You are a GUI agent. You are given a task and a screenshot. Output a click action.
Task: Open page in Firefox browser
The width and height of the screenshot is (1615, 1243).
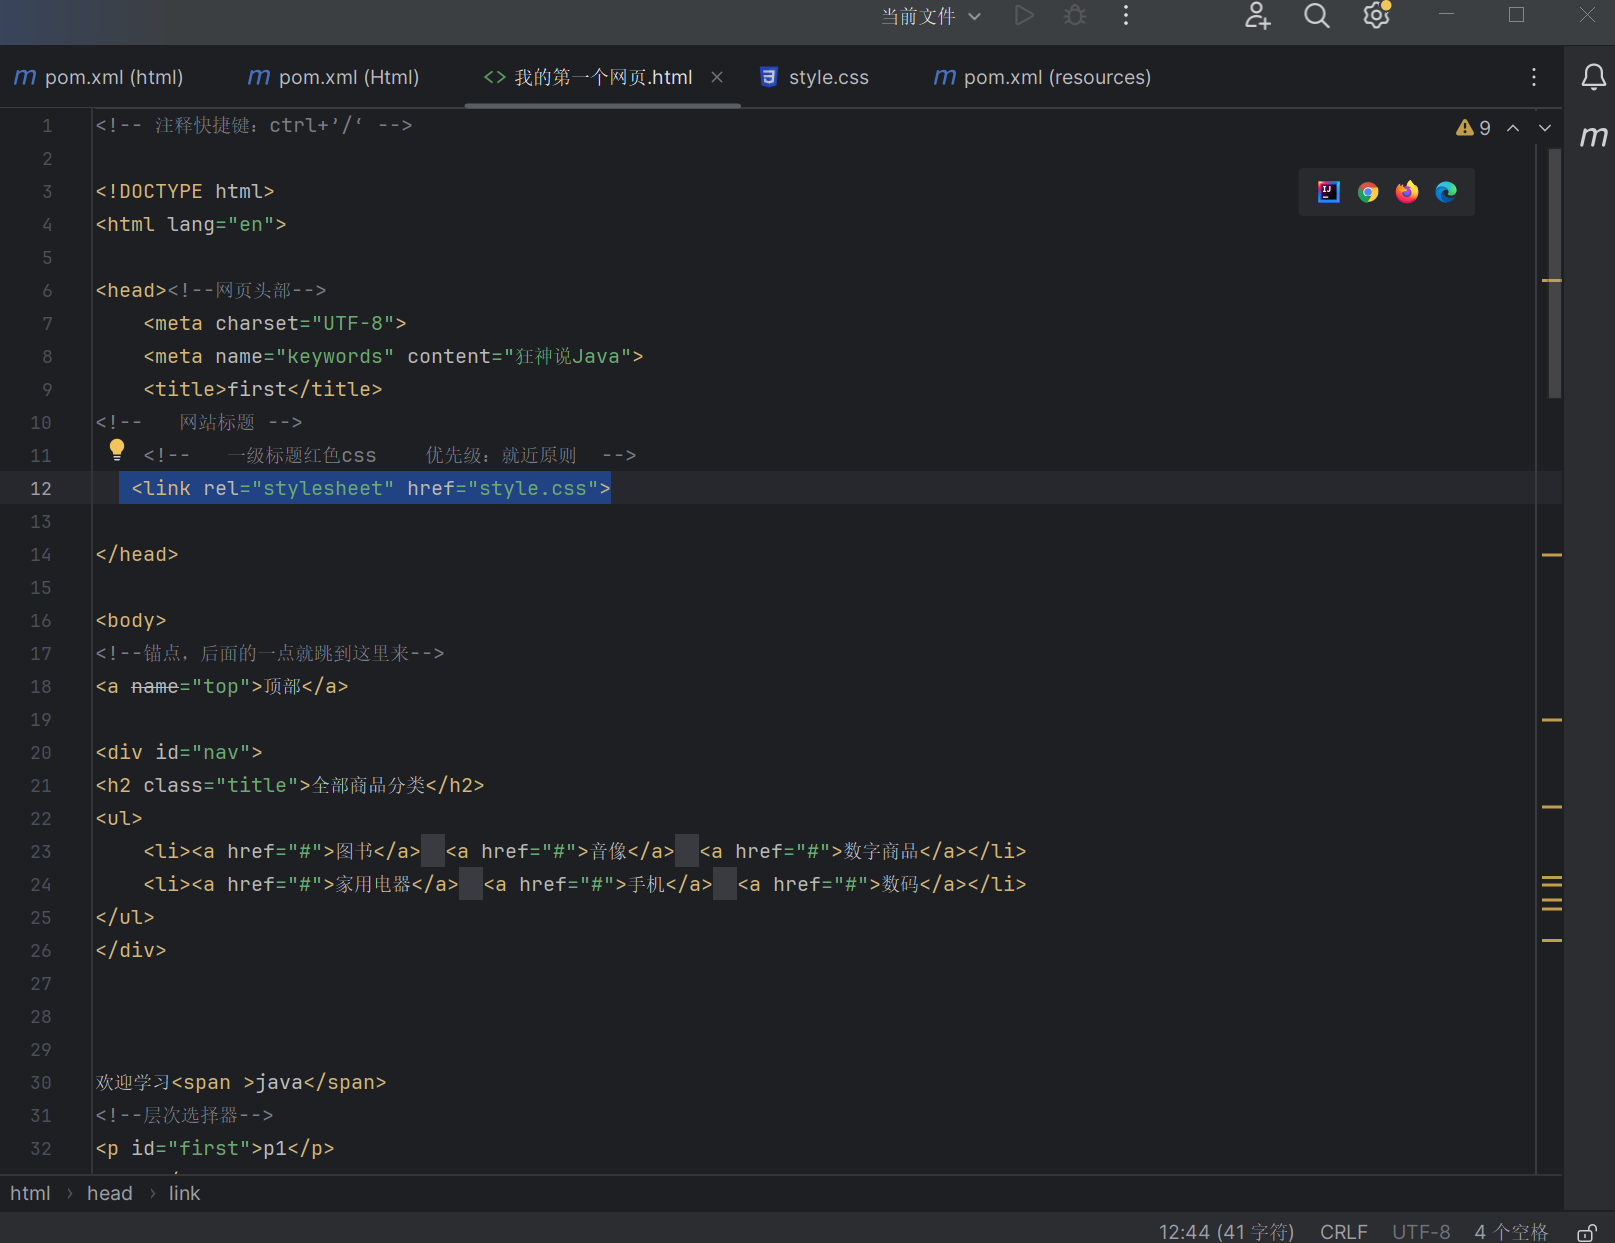tap(1407, 192)
